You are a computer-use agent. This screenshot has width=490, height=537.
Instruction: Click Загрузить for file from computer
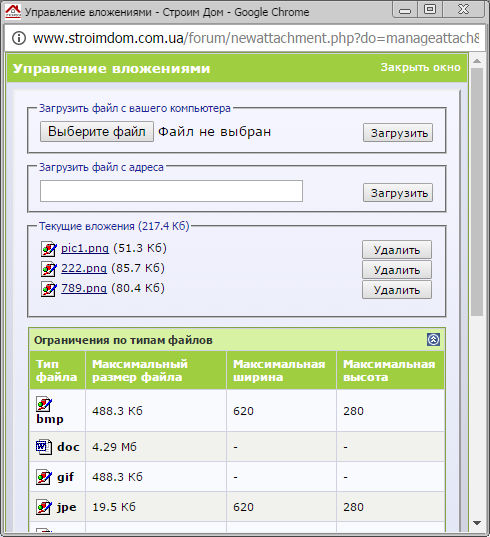(x=398, y=133)
